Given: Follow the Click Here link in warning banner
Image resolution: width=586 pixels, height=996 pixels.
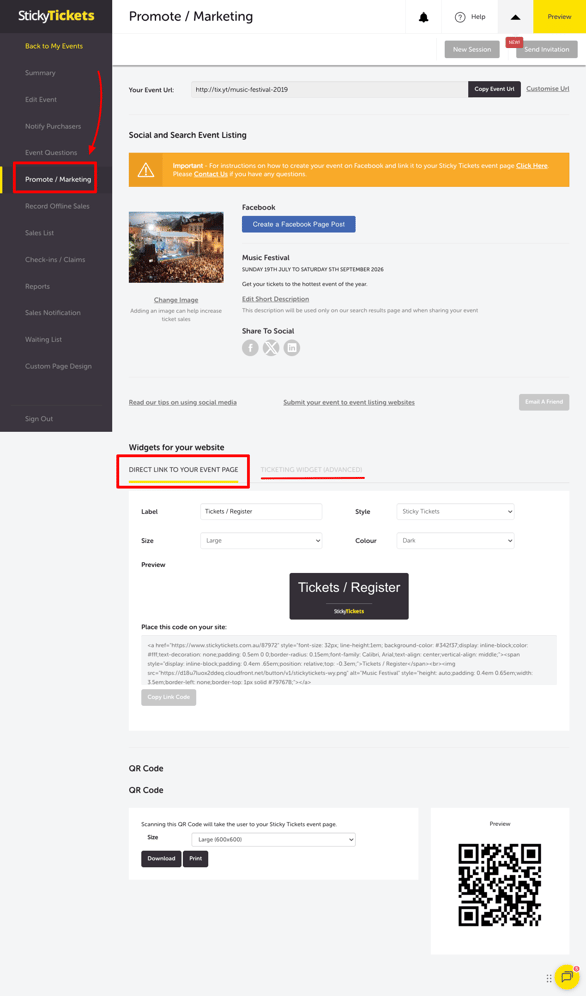Looking at the screenshot, I should 531,166.
